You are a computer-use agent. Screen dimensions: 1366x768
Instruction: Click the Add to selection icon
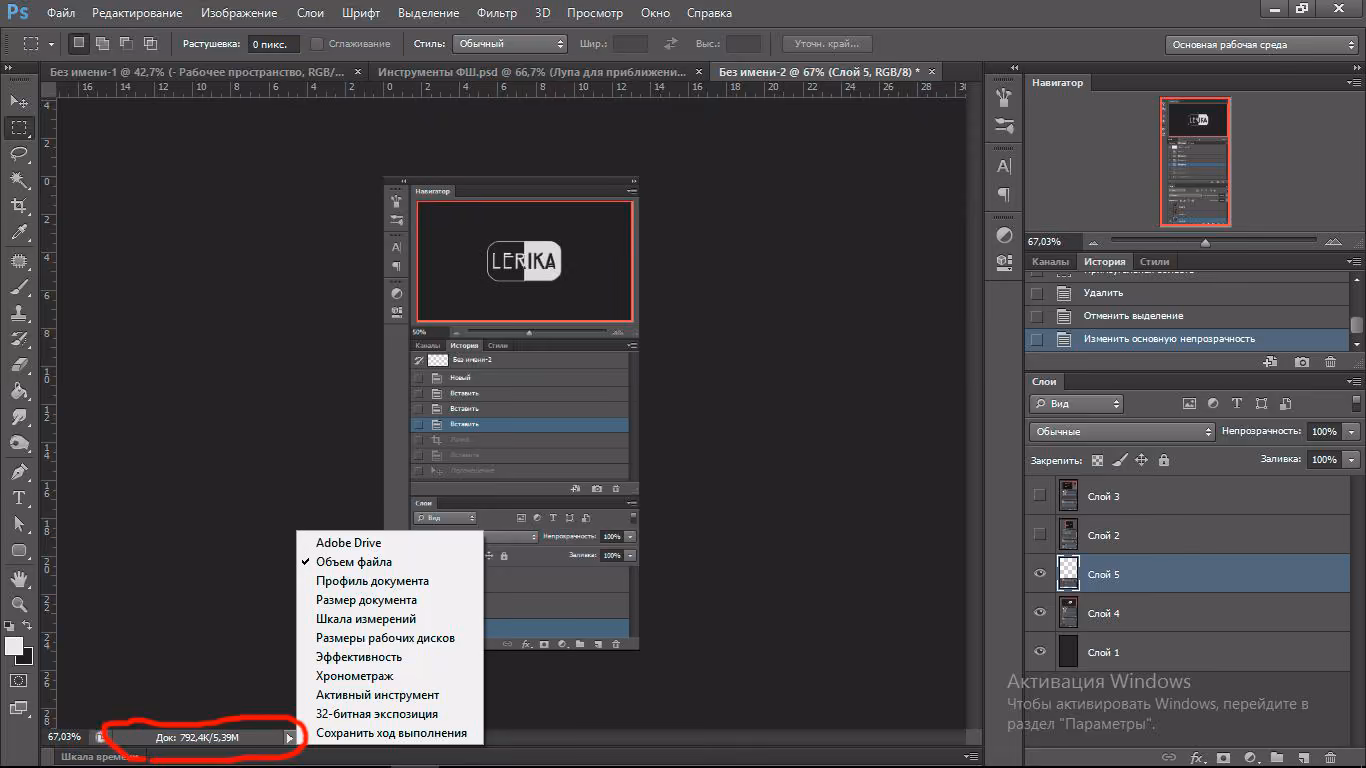[103, 44]
